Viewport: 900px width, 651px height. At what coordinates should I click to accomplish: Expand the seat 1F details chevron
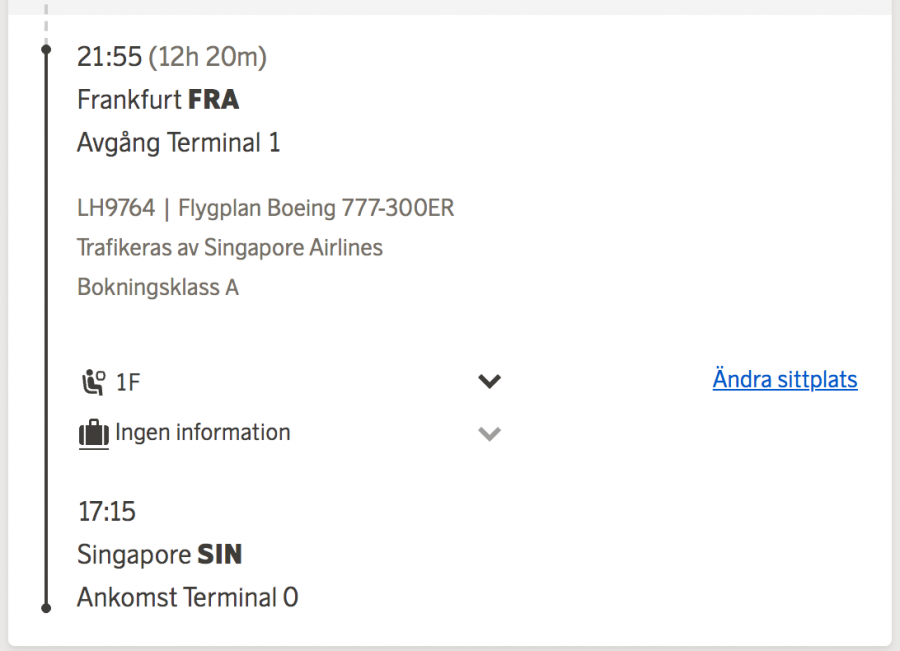tap(489, 381)
